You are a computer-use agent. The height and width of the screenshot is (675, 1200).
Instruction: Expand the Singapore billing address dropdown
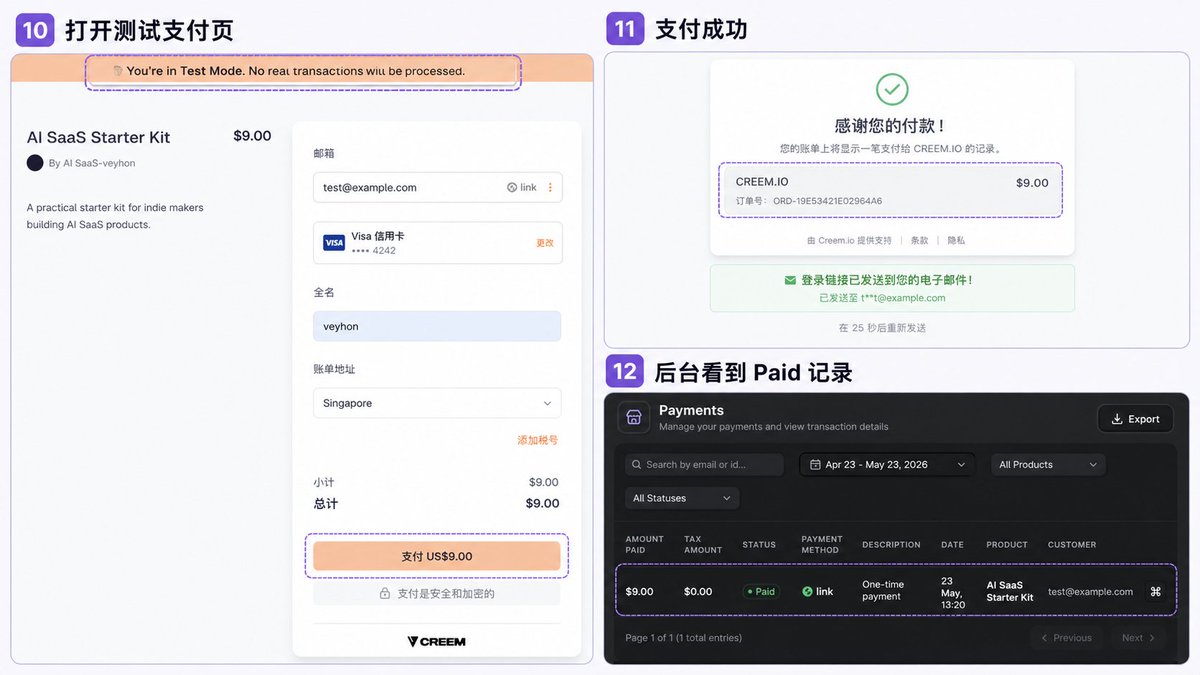(x=437, y=403)
